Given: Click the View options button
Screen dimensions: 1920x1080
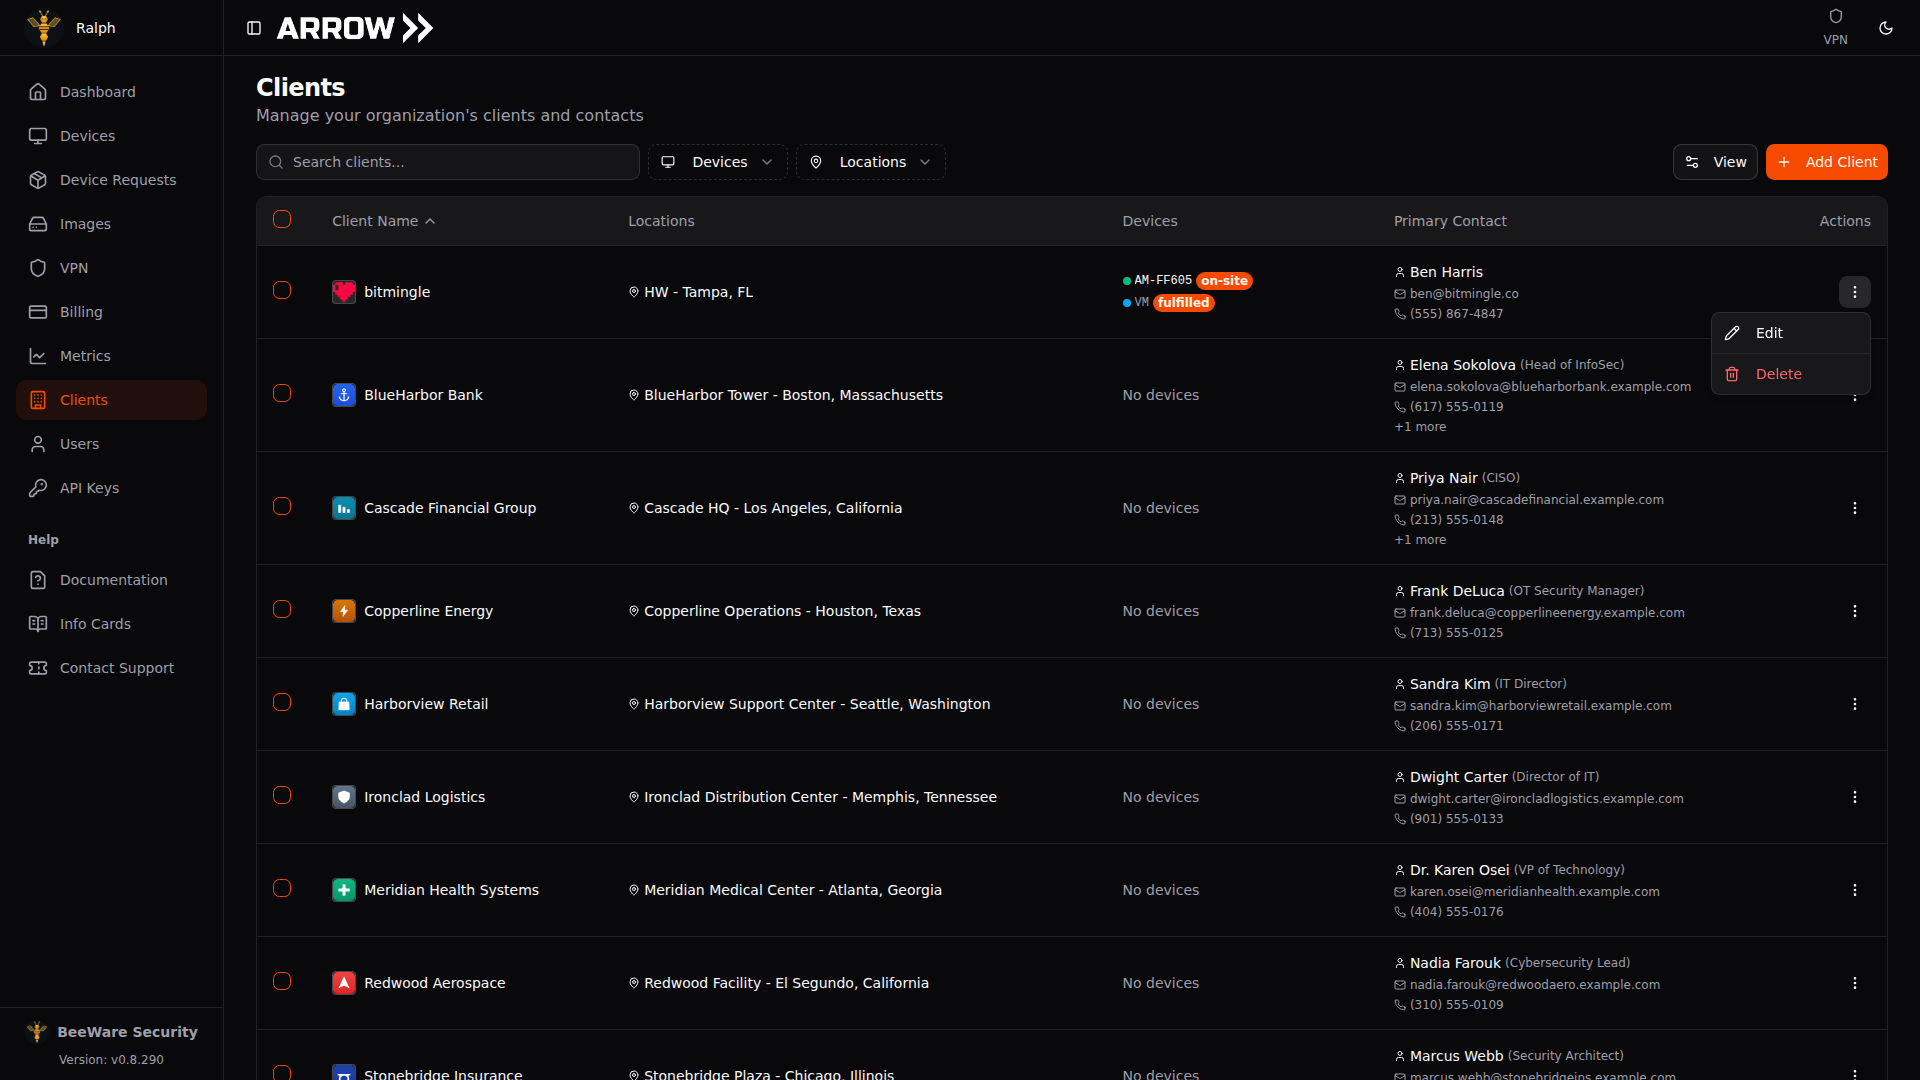Looking at the screenshot, I should [x=1715, y=162].
